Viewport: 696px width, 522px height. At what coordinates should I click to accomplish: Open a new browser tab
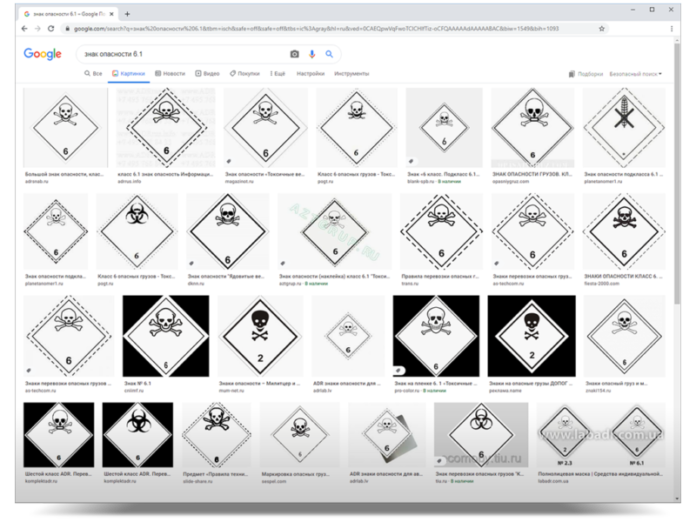coord(127,13)
